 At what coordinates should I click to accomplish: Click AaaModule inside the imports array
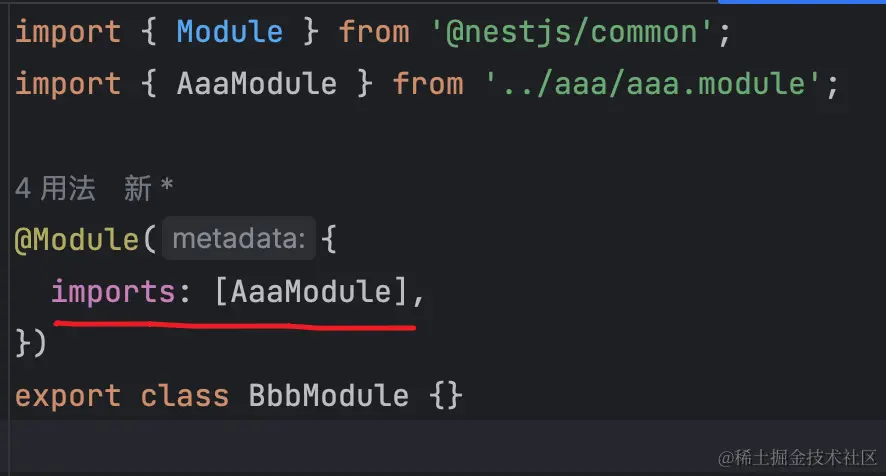(312, 292)
